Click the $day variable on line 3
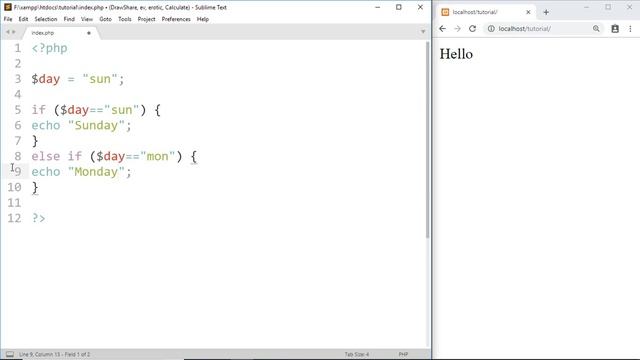The image size is (640, 360). tap(46, 79)
